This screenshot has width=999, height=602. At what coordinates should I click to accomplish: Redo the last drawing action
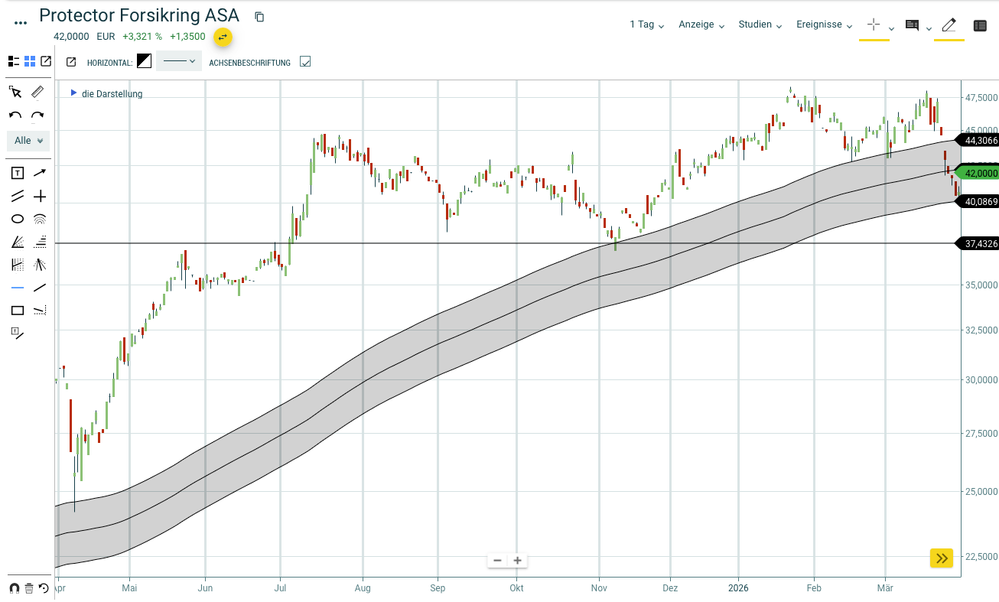click(x=38, y=116)
